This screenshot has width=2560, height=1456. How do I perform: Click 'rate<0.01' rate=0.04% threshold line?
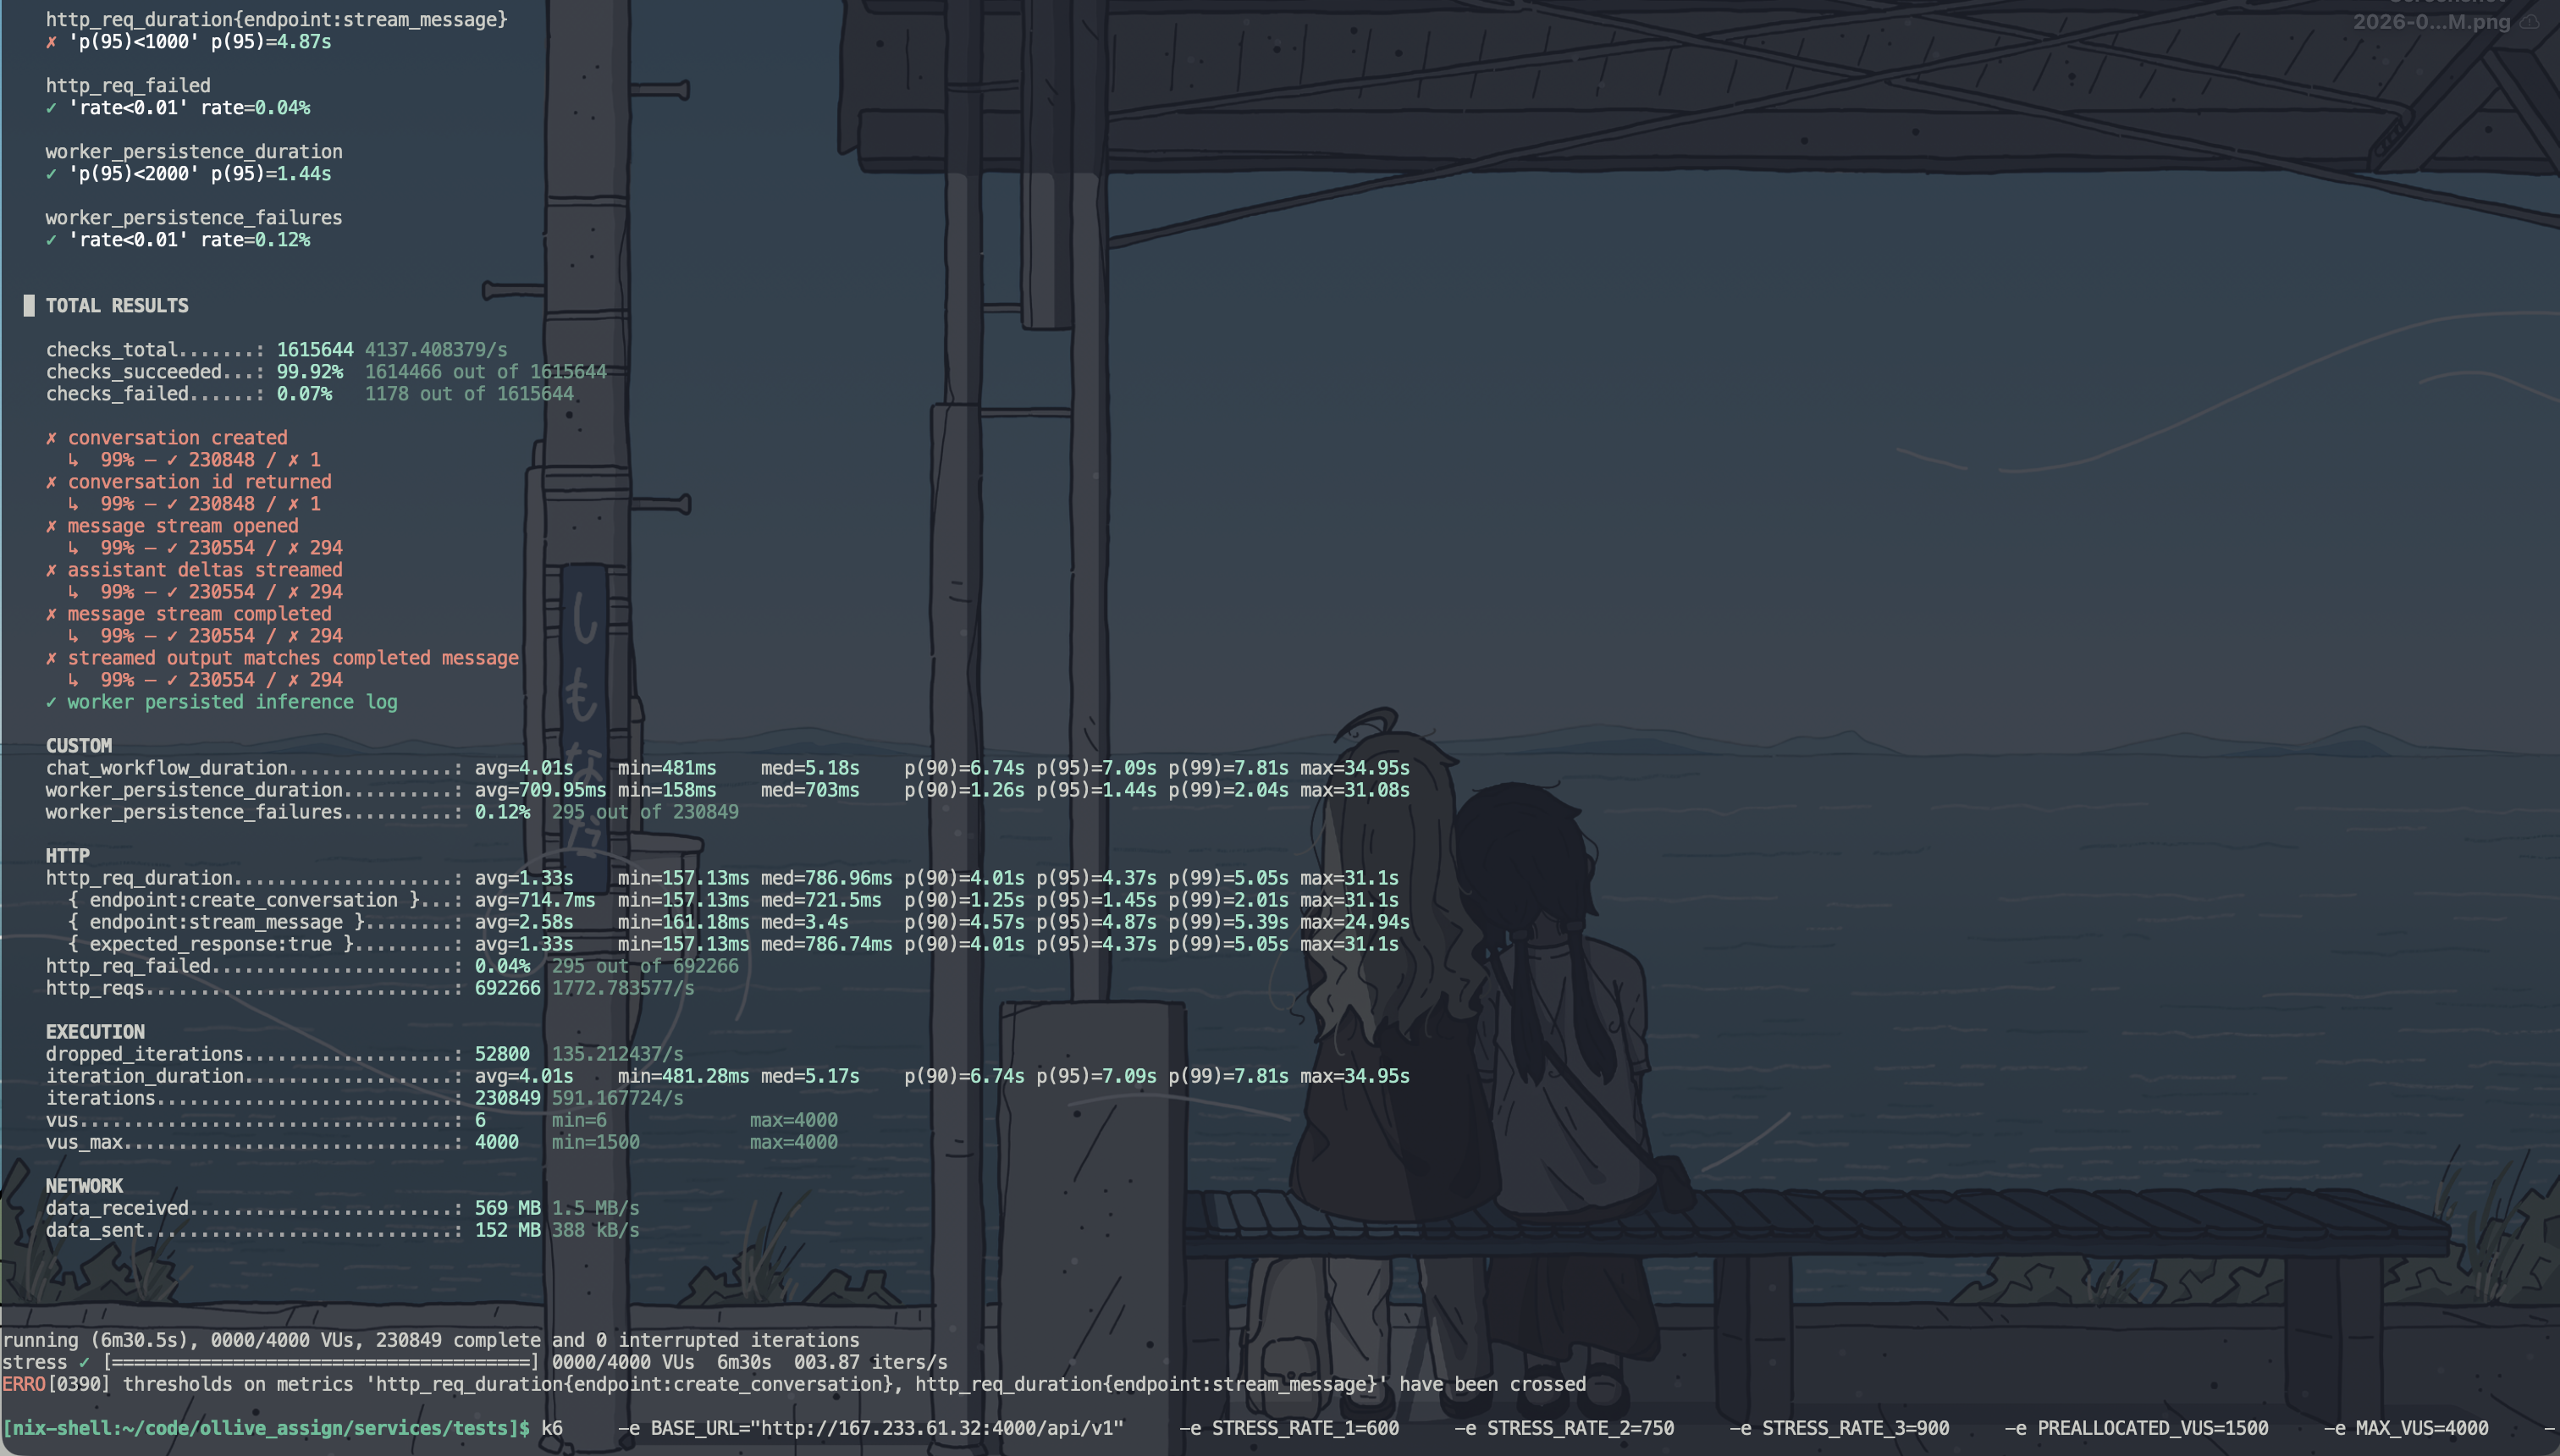[x=178, y=108]
